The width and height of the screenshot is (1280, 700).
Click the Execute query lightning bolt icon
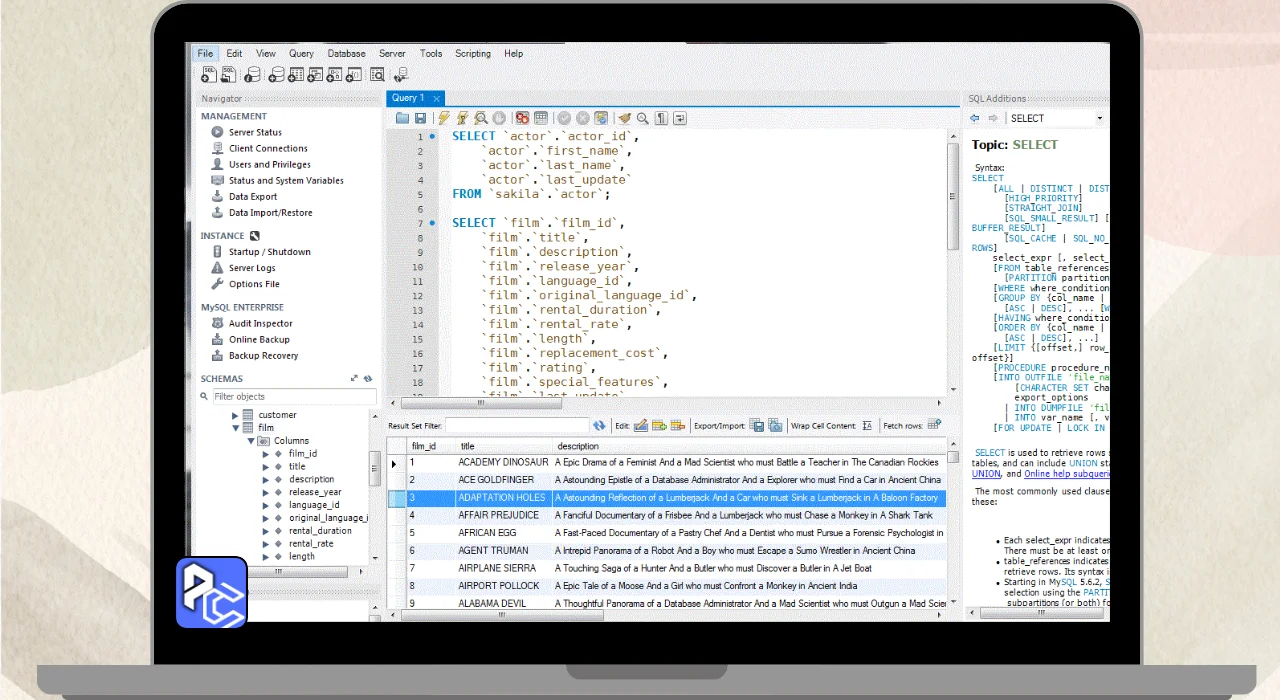(x=444, y=118)
